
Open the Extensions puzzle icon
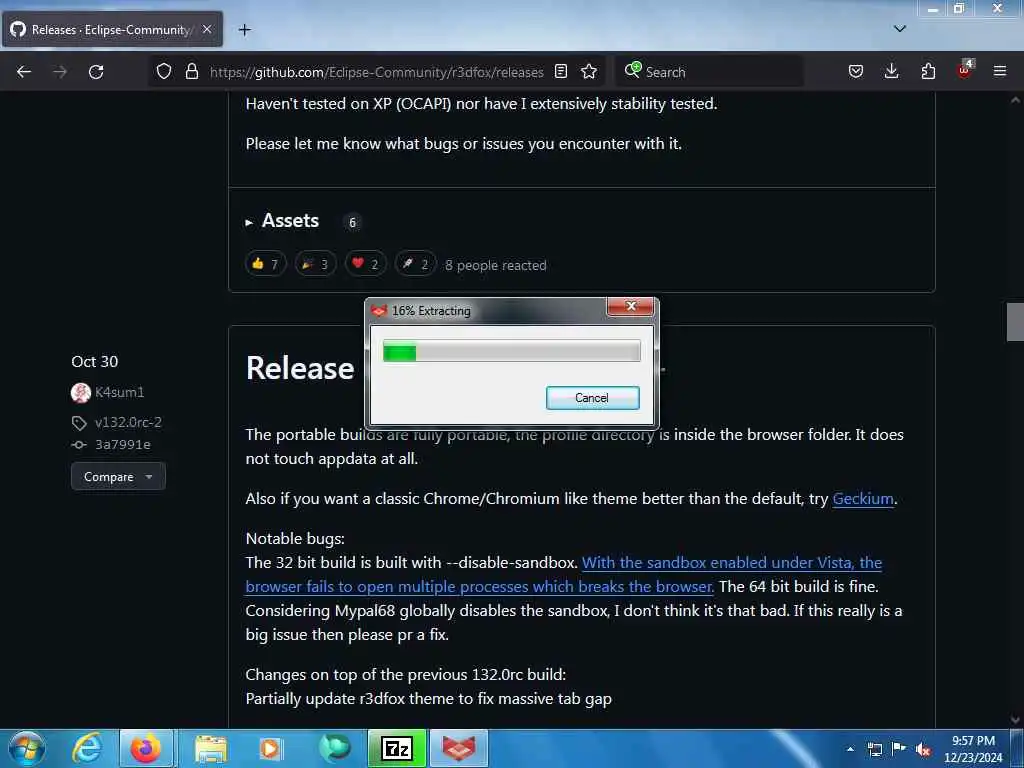point(928,72)
